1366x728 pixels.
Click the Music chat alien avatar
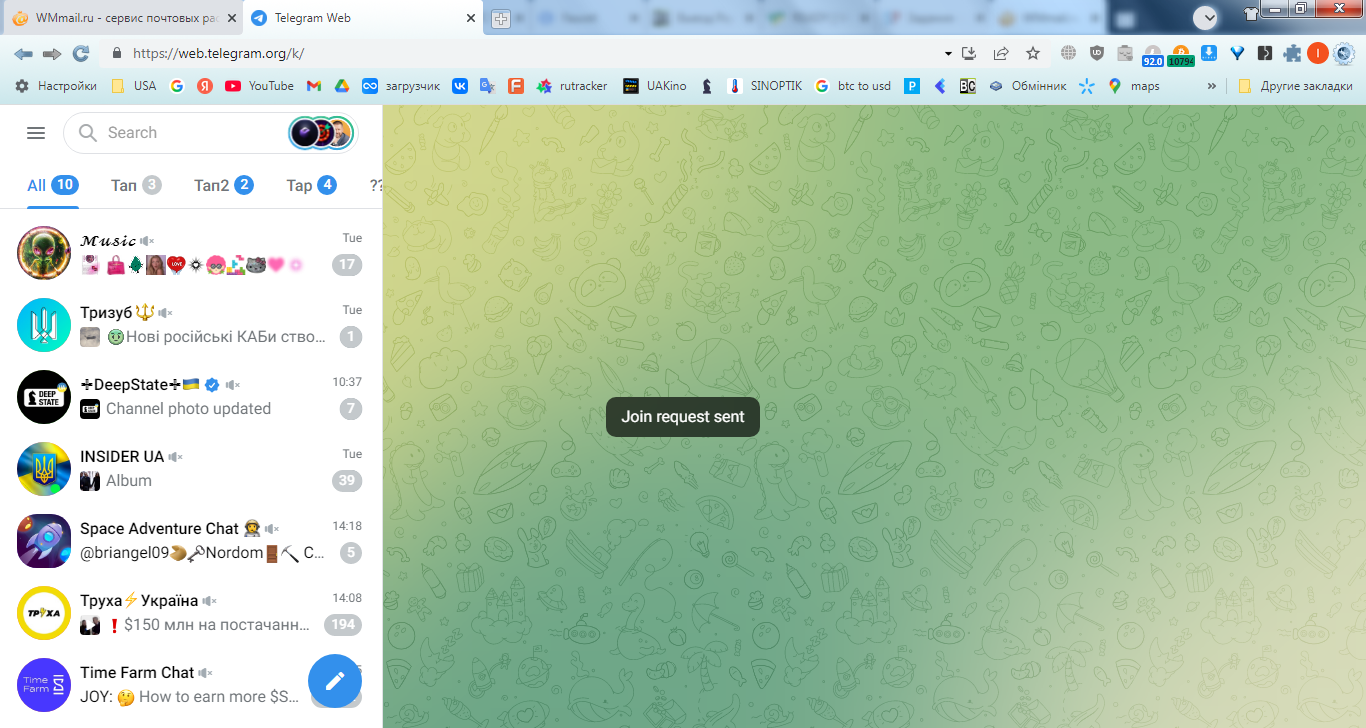44,253
